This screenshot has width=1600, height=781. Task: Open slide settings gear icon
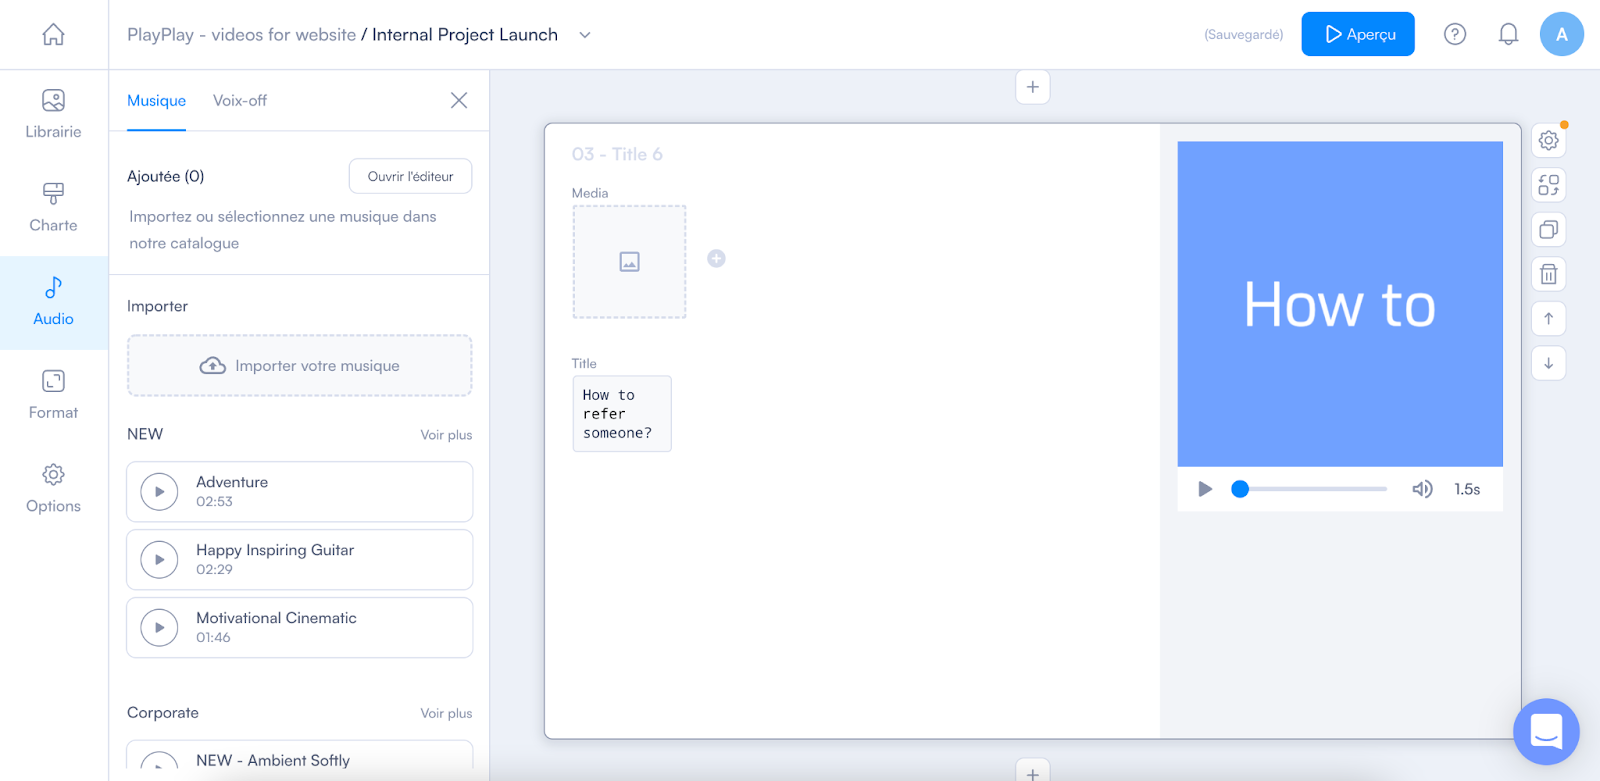click(1548, 141)
